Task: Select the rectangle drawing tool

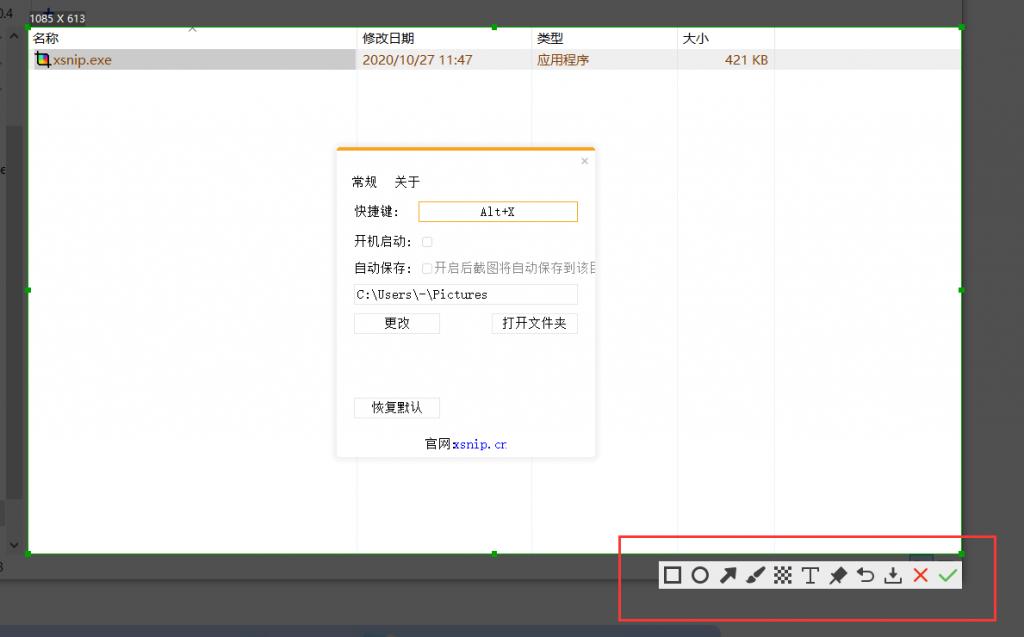Action: coord(672,575)
